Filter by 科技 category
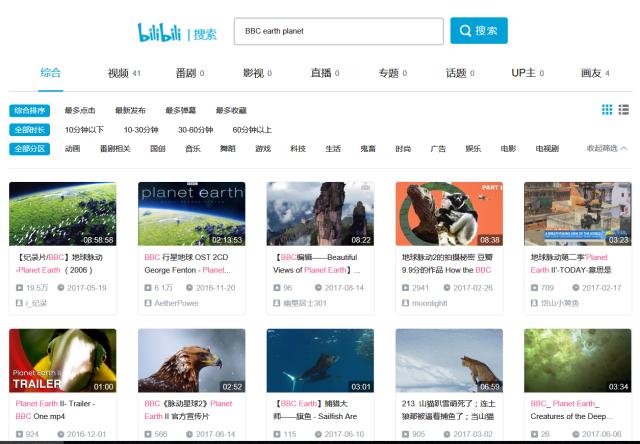 point(298,149)
